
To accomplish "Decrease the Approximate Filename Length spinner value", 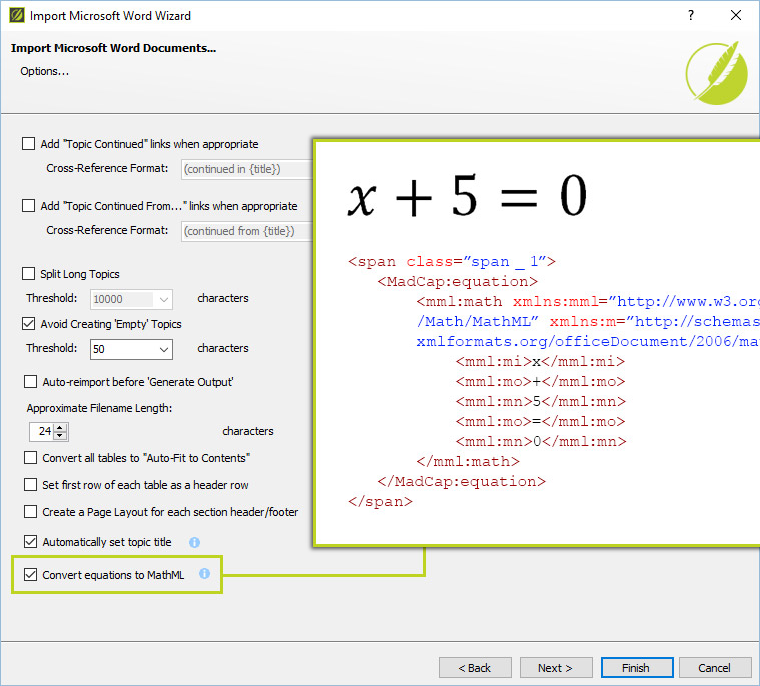I will pos(60,436).
